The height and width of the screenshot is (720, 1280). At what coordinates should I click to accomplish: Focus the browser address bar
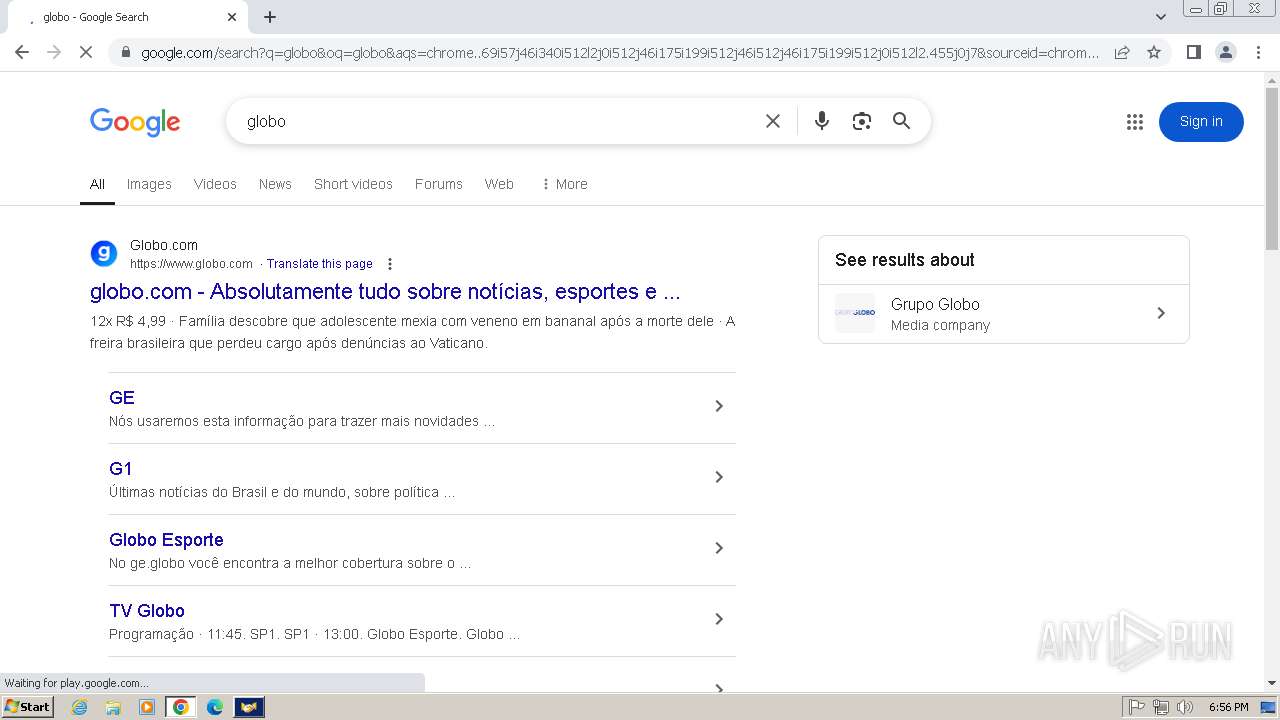[x=620, y=52]
